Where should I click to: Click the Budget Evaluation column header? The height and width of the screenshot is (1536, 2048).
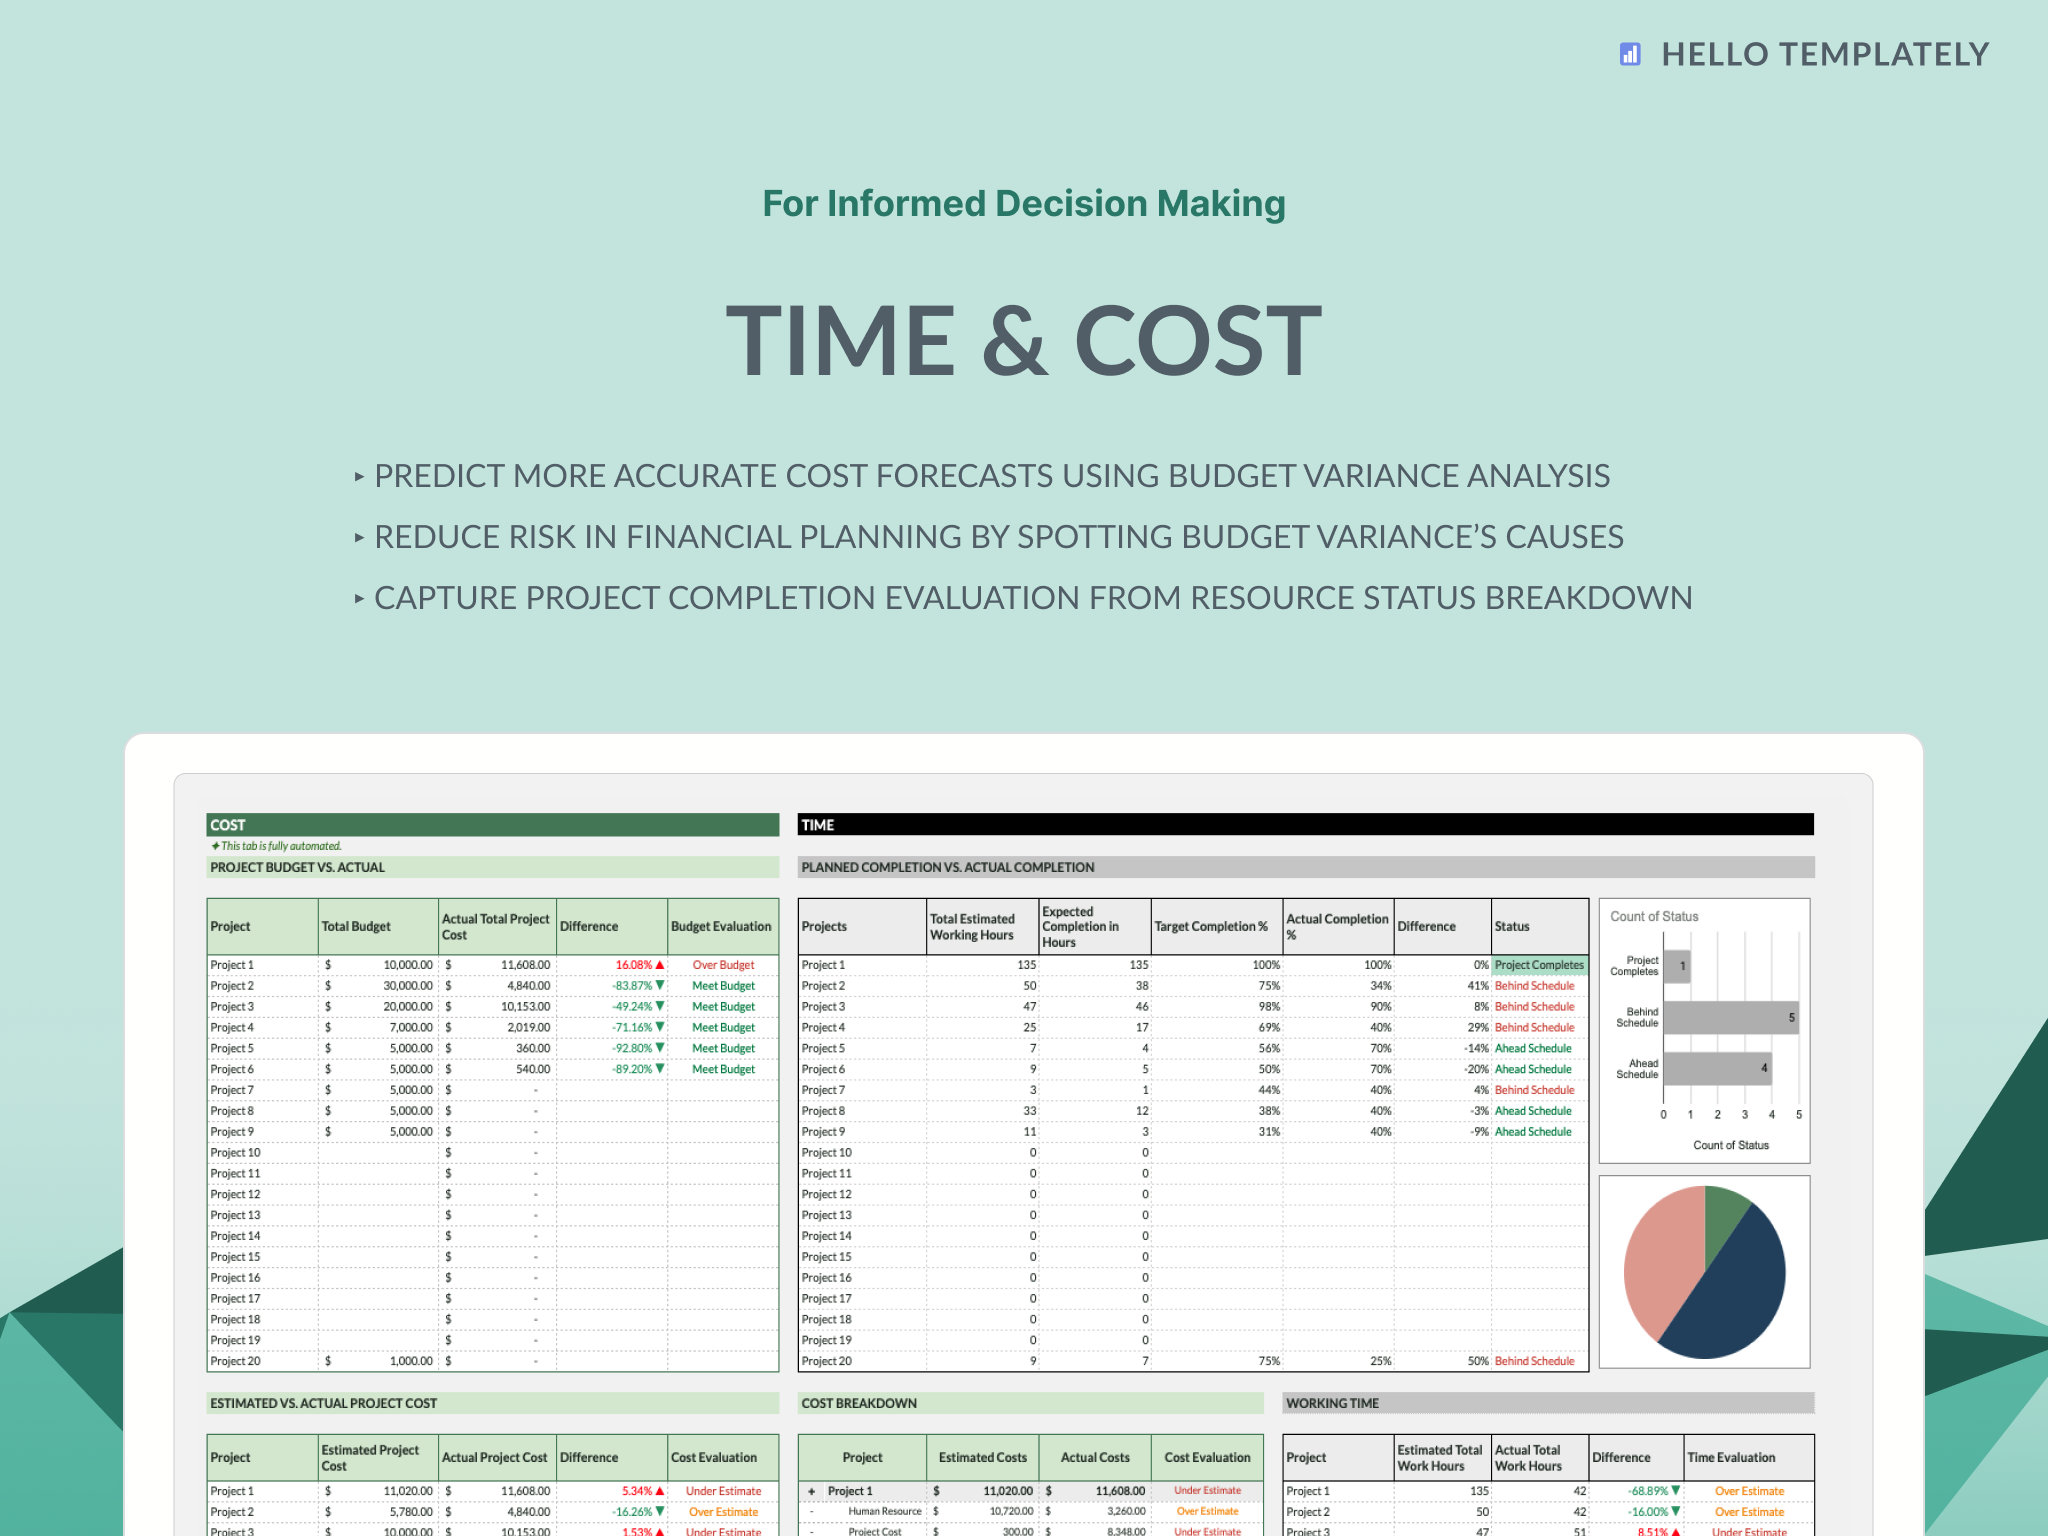pyautogui.click(x=722, y=927)
